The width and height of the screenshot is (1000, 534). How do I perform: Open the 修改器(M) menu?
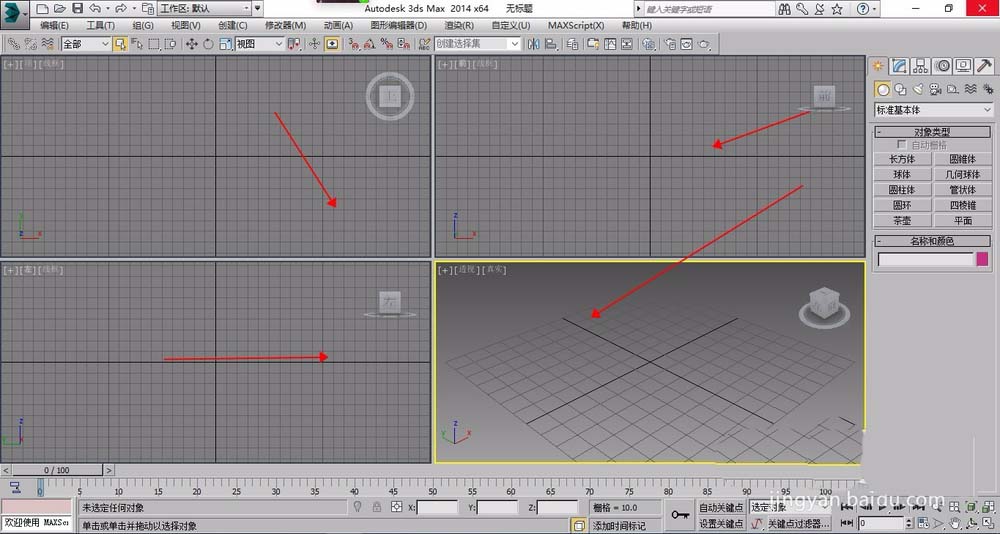coord(285,26)
